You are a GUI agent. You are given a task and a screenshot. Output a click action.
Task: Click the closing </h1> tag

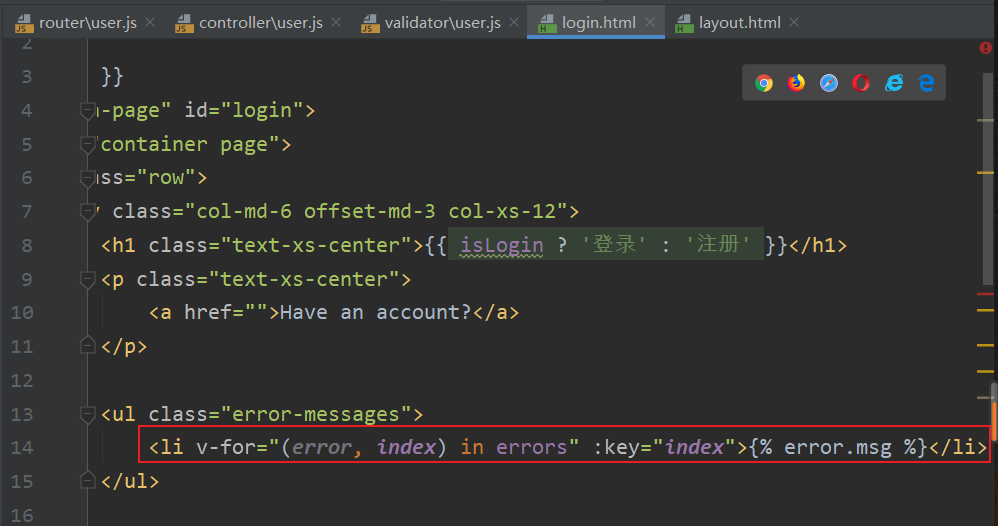point(818,245)
